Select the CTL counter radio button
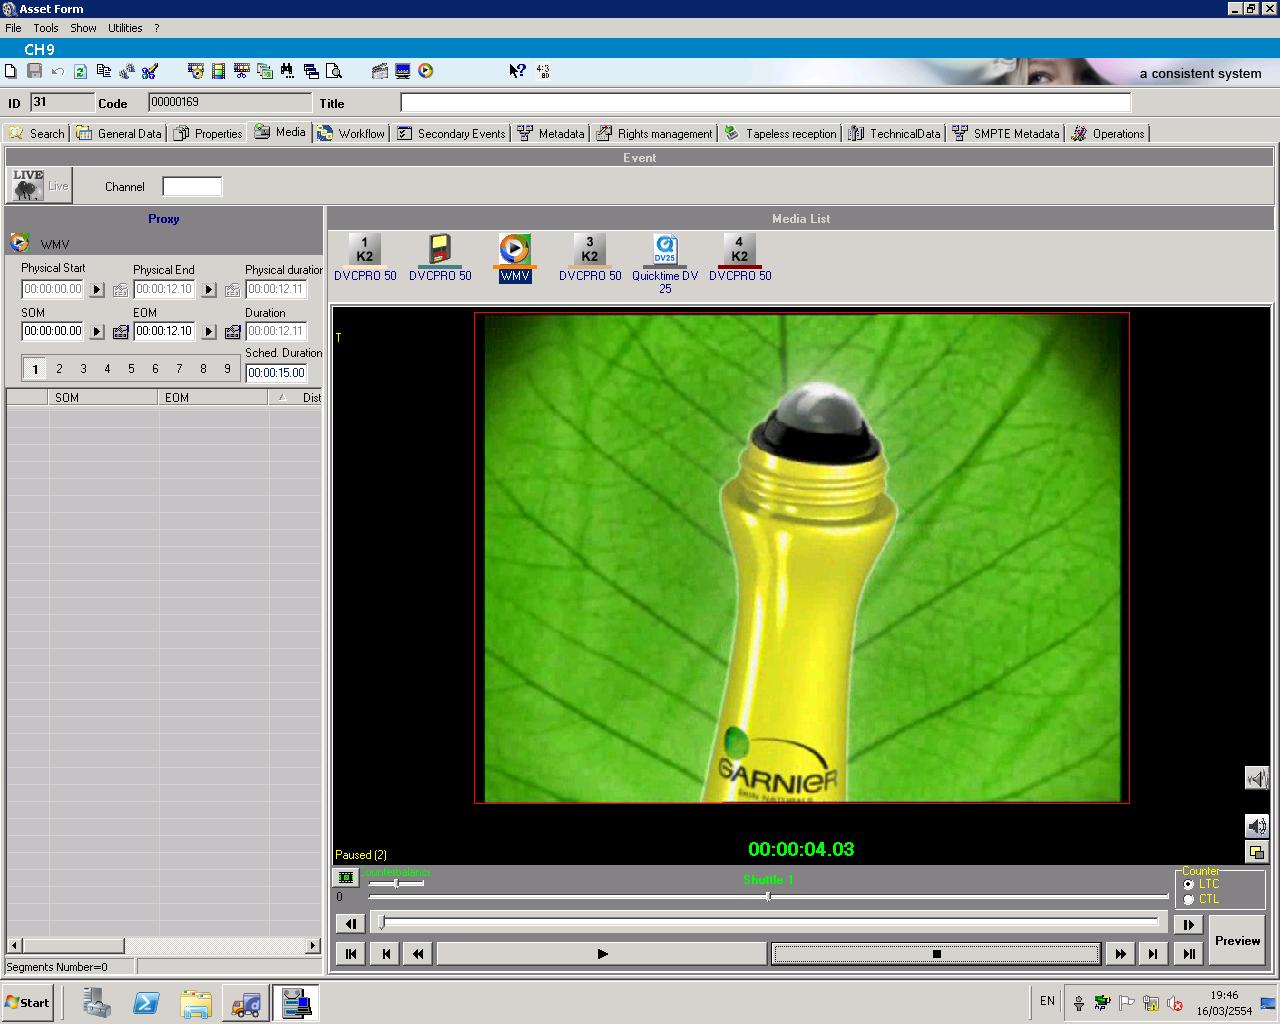The width and height of the screenshot is (1280, 1024). (x=1188, y=899)
